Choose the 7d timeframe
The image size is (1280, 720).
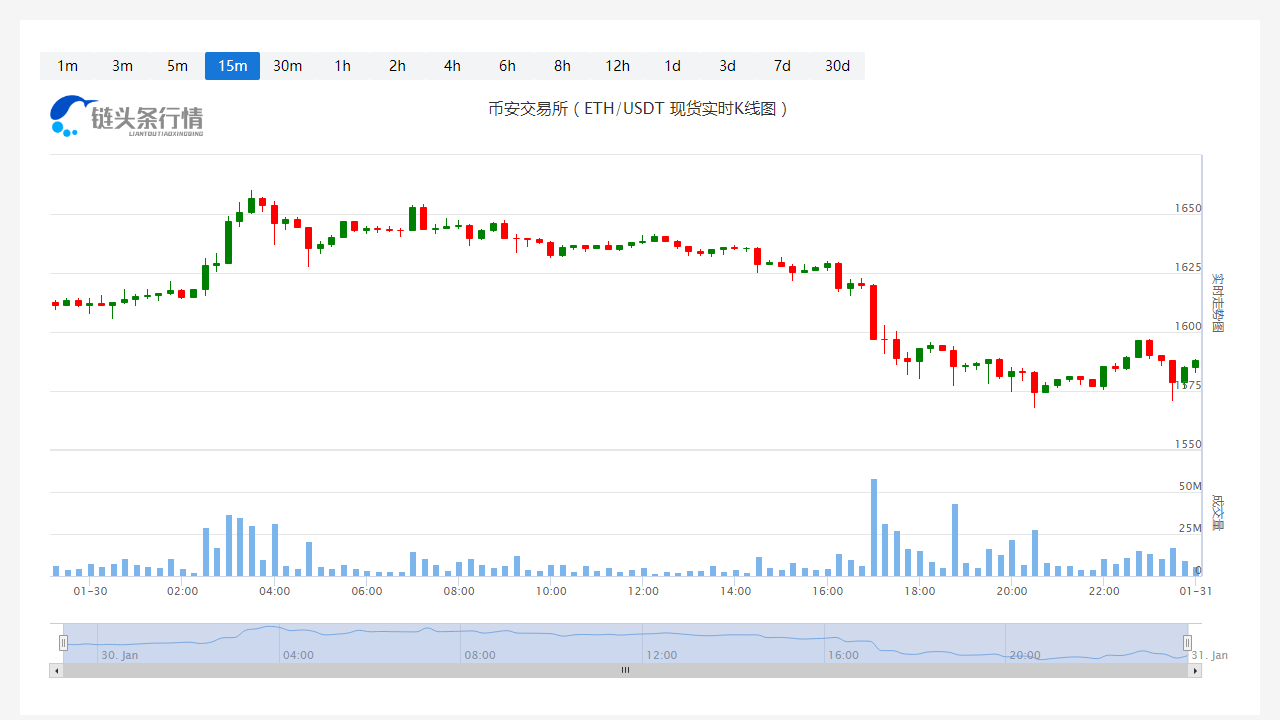(782, 66)
